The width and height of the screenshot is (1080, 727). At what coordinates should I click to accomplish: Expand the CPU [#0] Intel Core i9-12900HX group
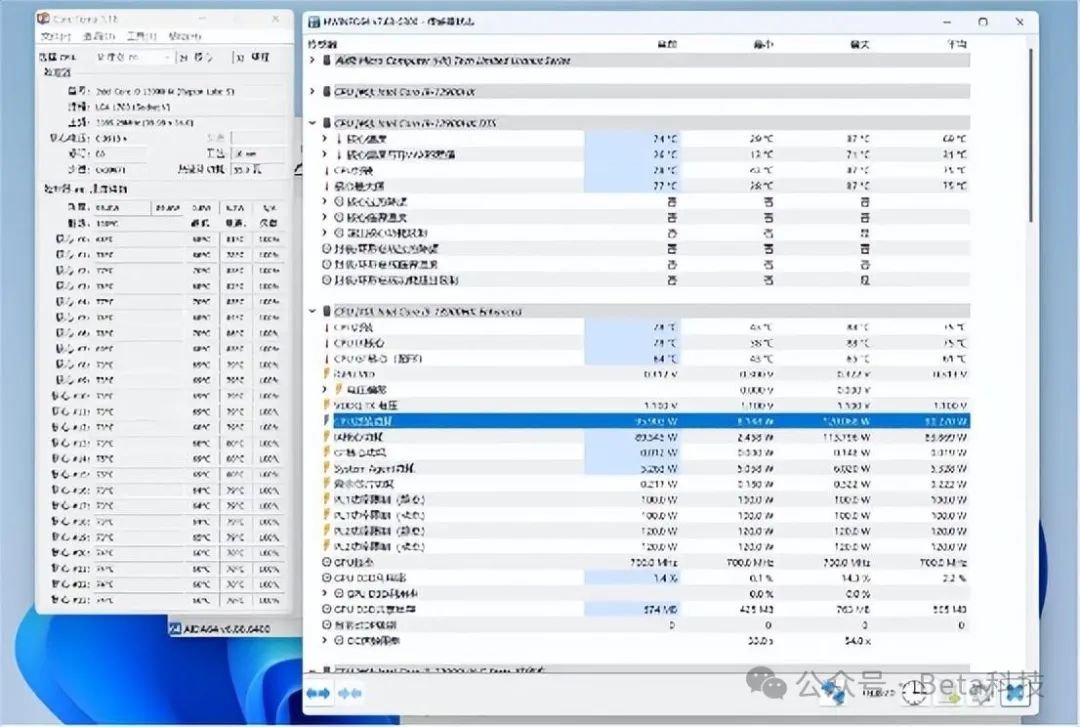(x=313, y=92)
